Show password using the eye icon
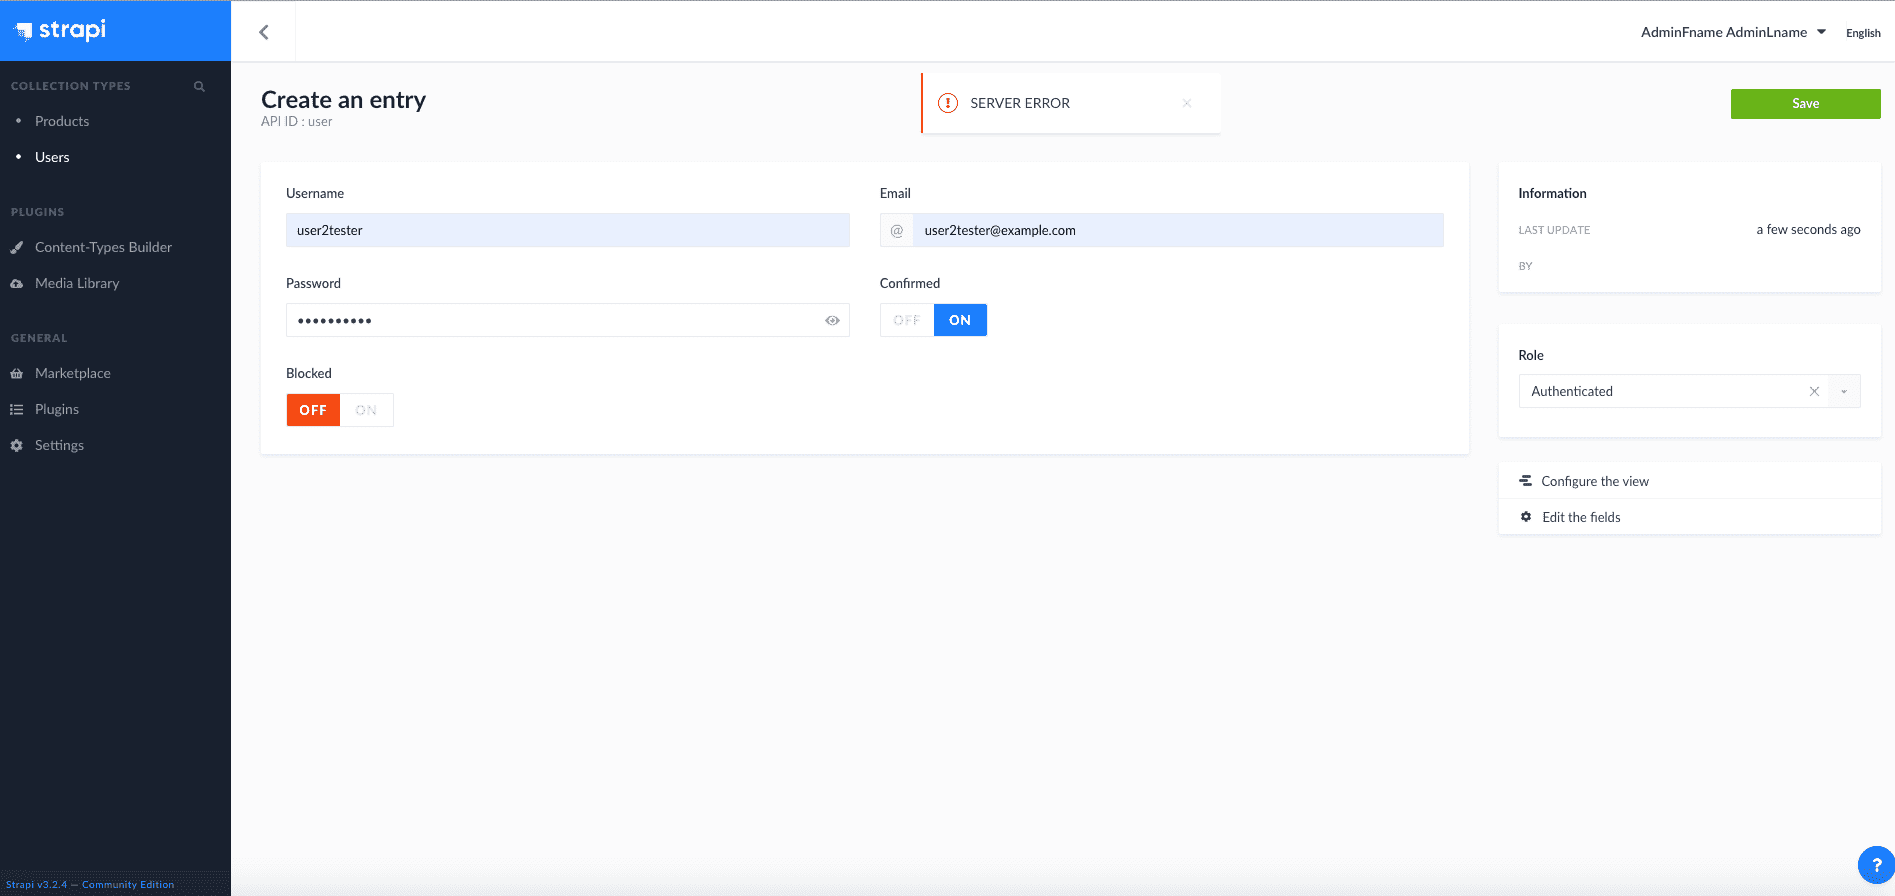The image size is (1895, 896). click(832, 321)
